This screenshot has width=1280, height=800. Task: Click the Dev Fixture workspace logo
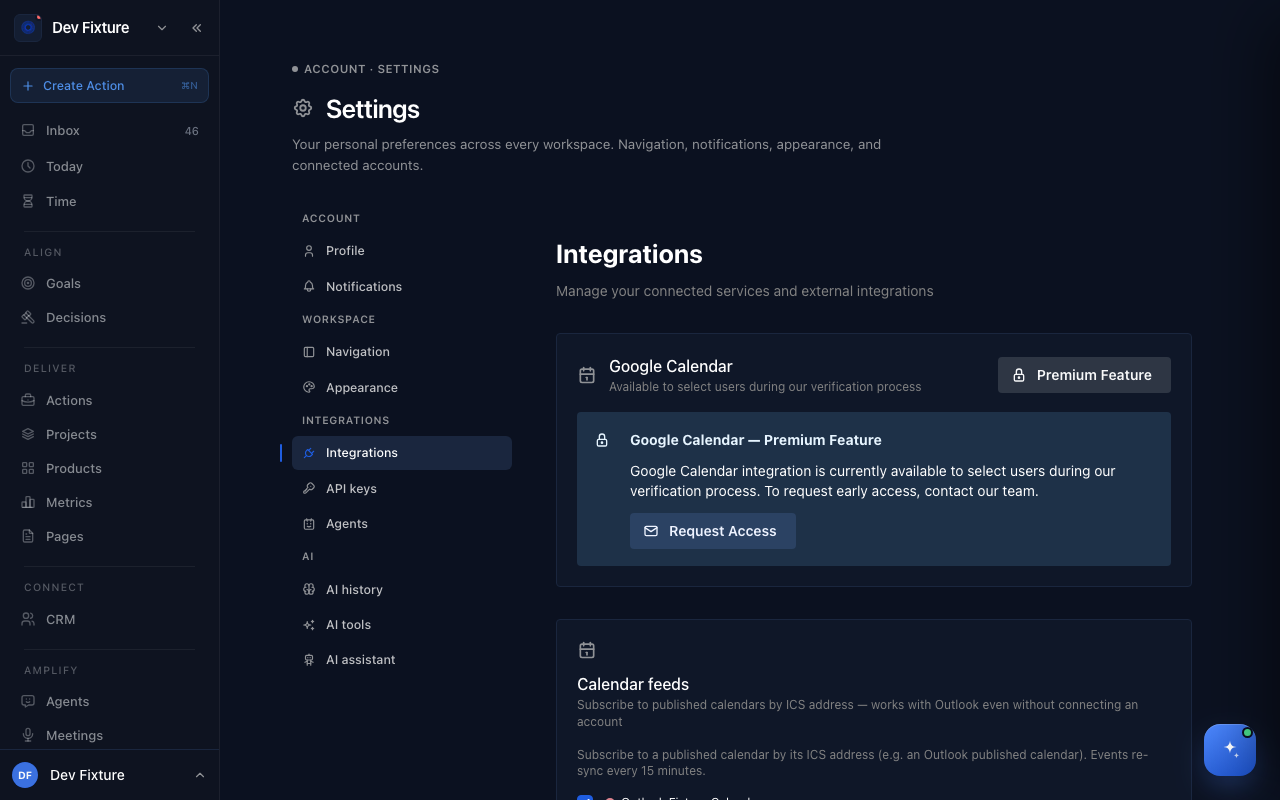(x=28, y=28)
